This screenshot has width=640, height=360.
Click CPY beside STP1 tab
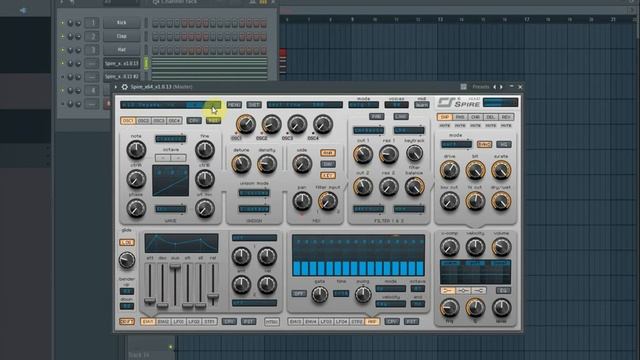pyautogui.click(x=229, y=322)
